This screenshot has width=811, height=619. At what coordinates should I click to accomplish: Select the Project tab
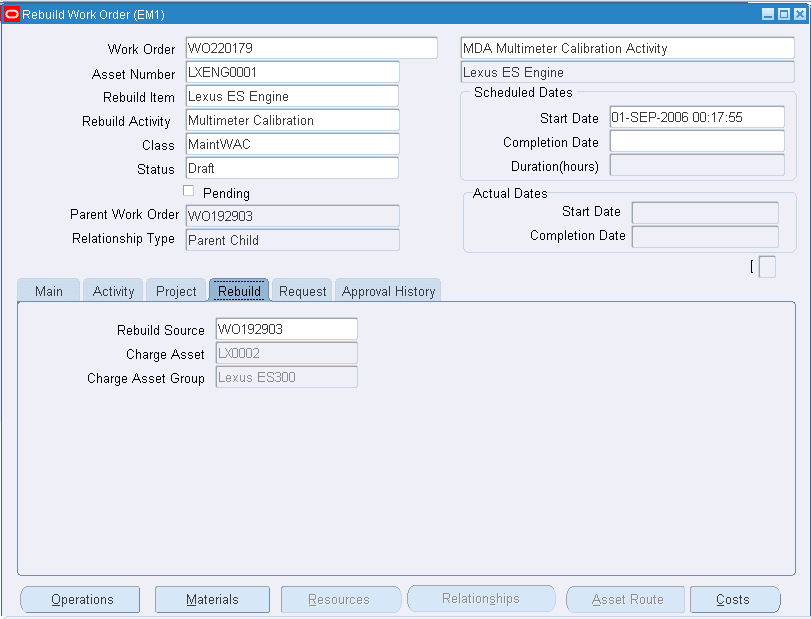coord(175,290)
